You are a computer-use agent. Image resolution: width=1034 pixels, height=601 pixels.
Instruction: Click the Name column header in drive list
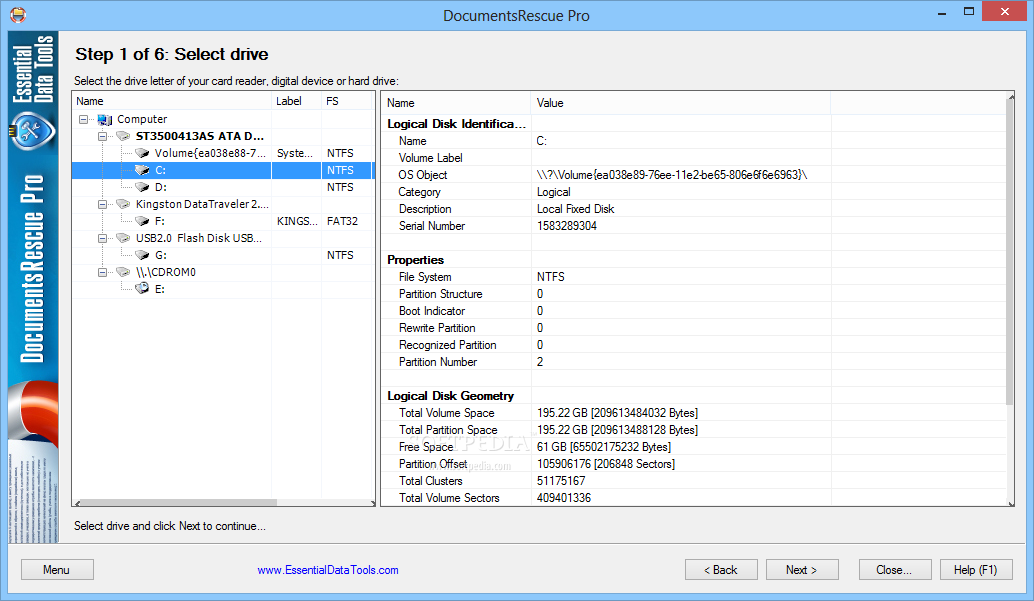click(x=171, y=101)
